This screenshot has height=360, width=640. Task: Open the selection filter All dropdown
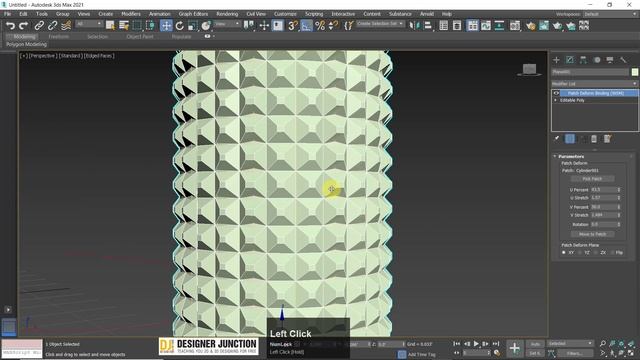click(x=89, y=24)
